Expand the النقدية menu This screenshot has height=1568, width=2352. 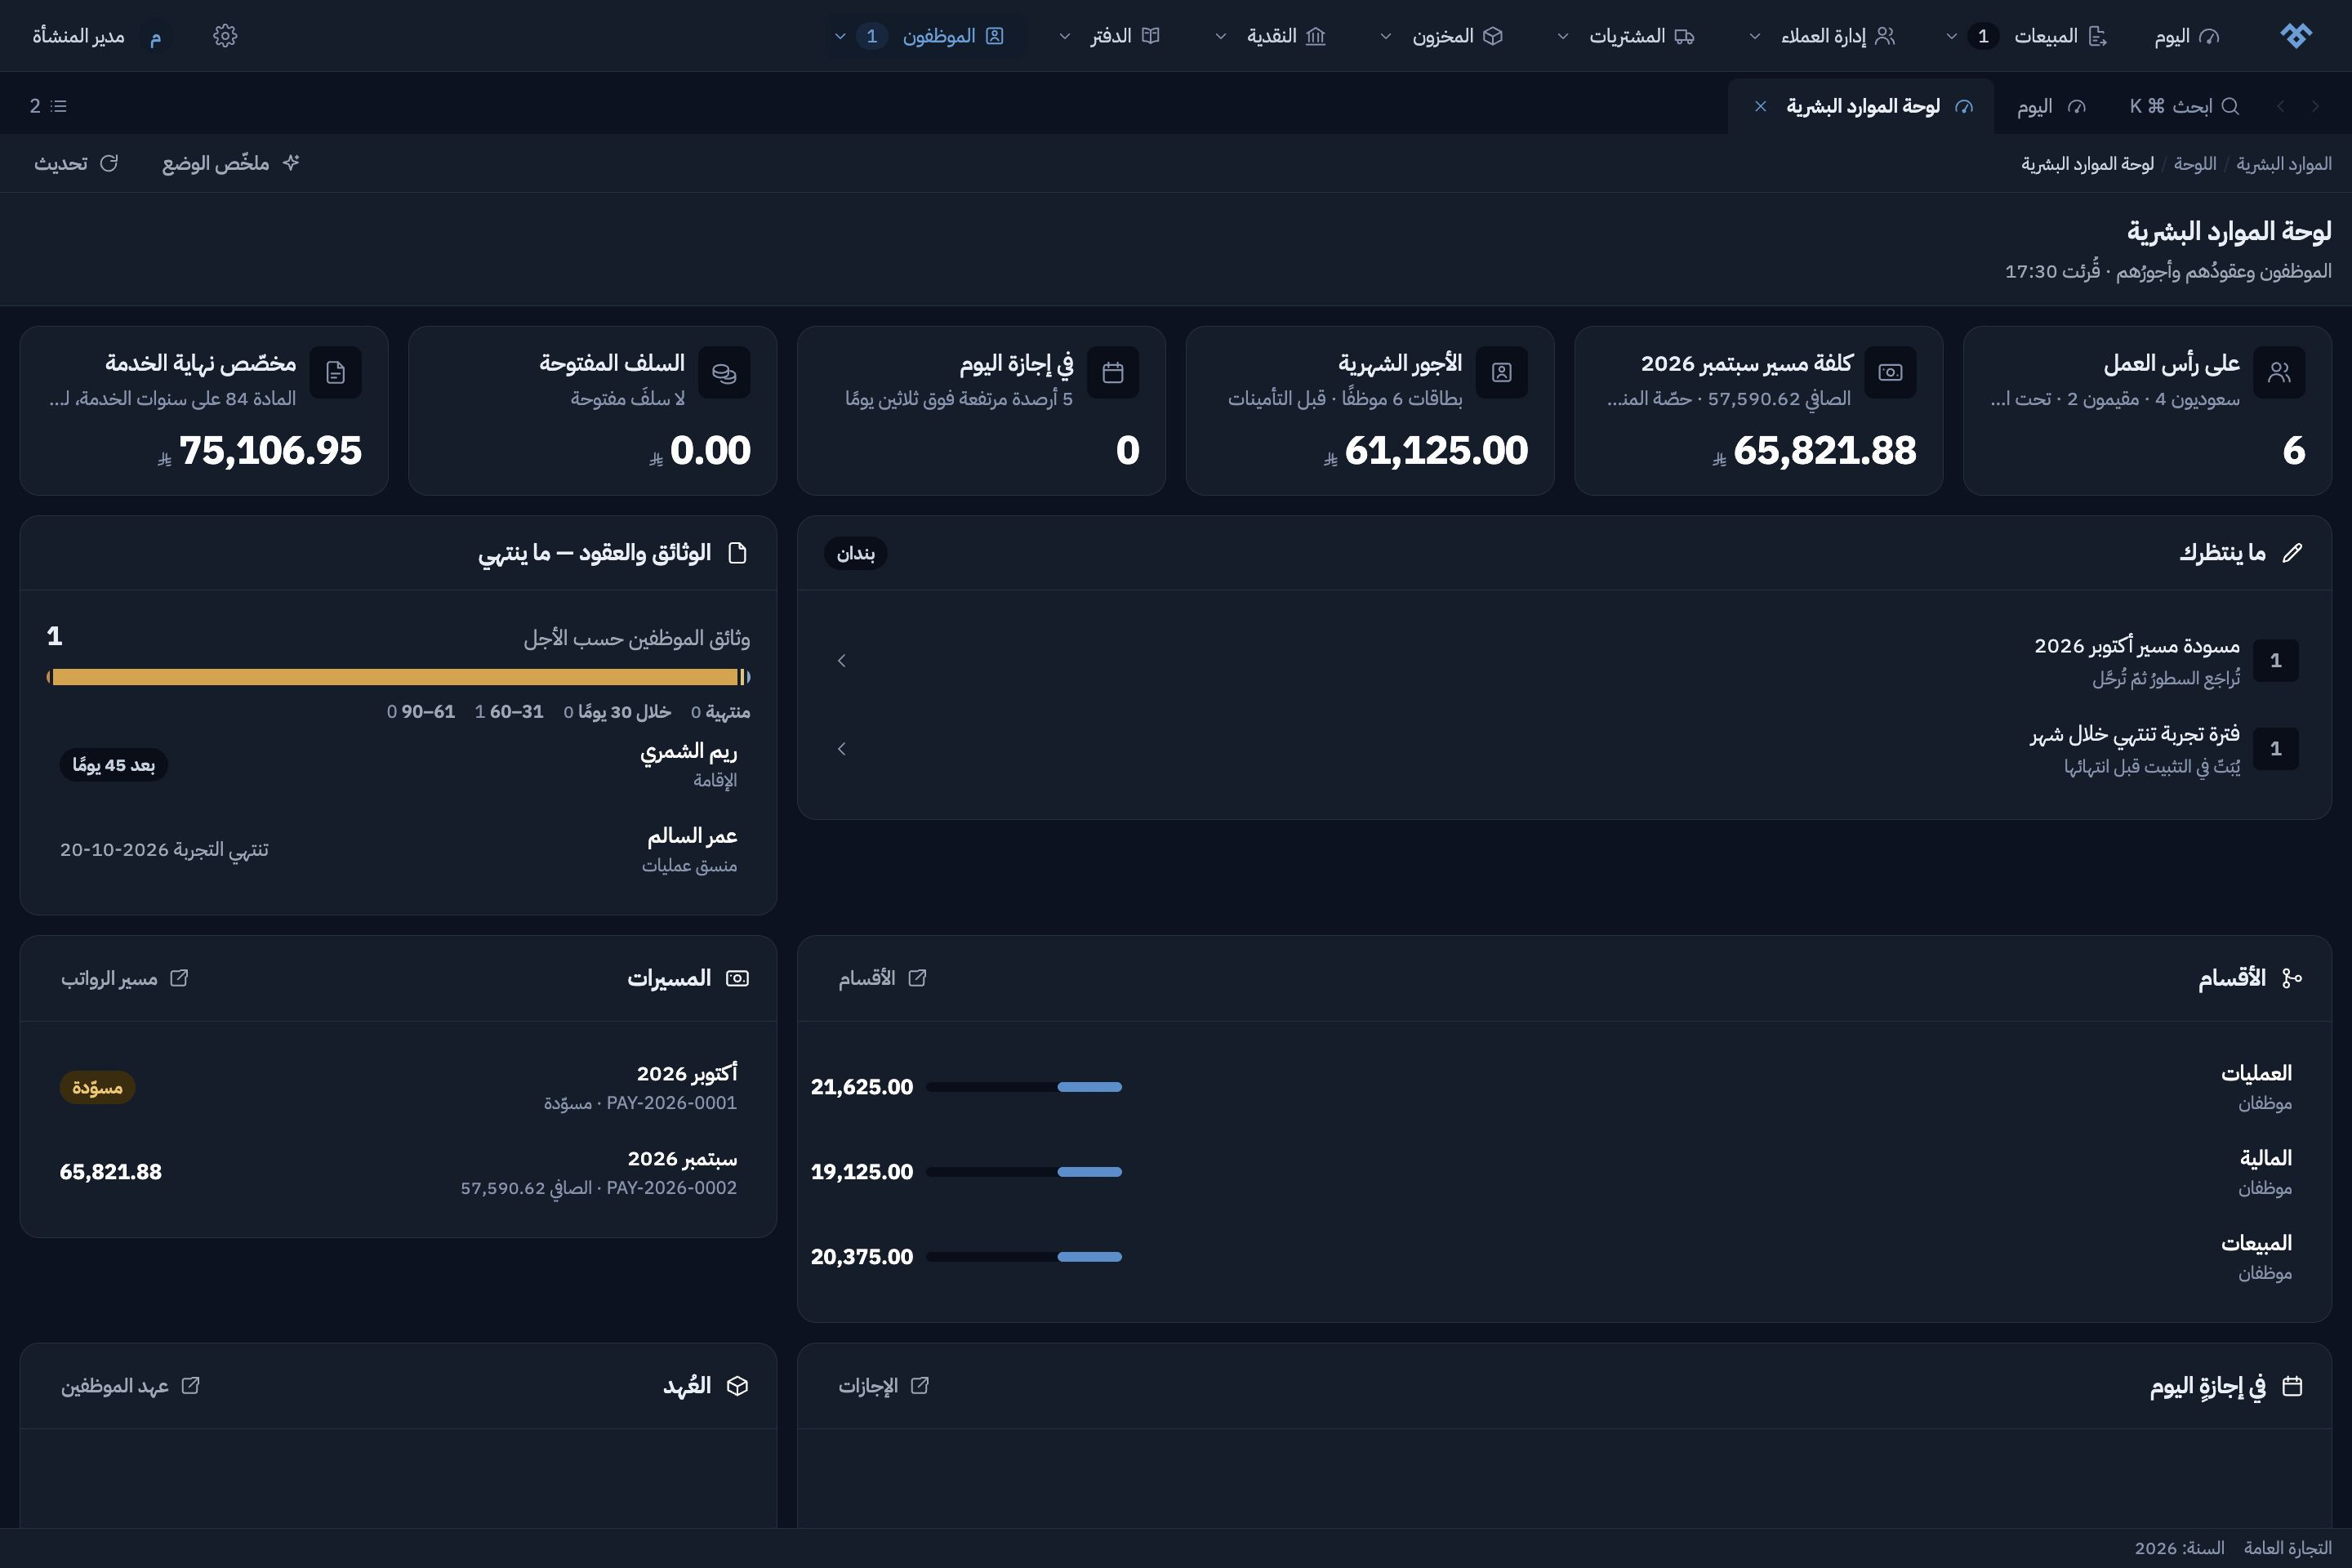[1270, 36]
